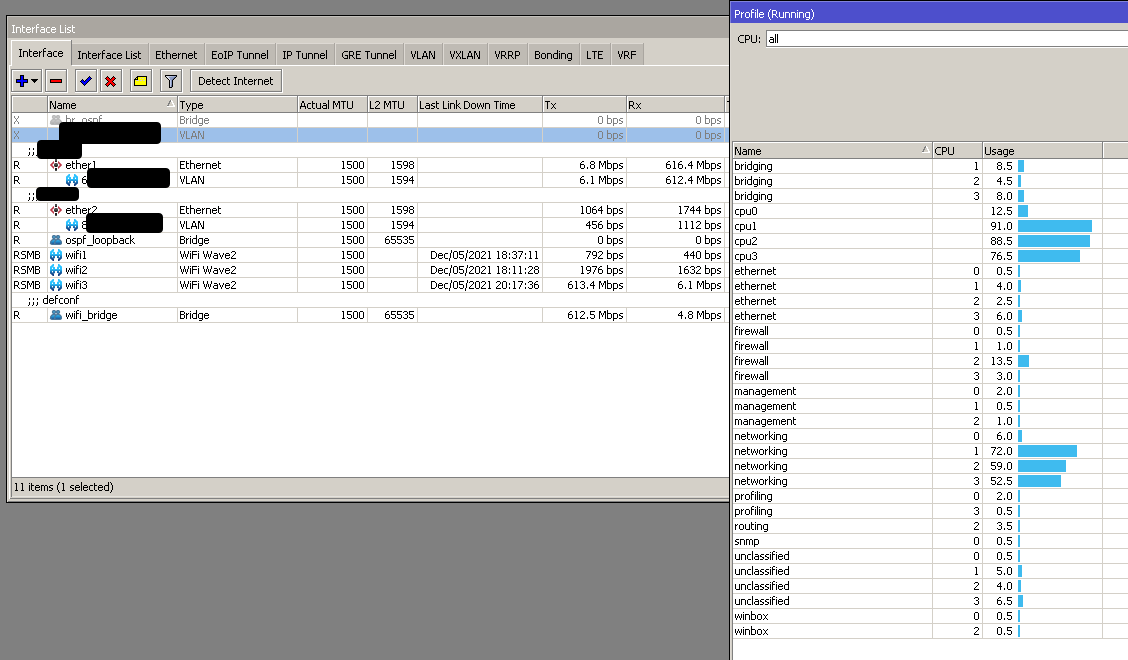Screen dimensions: 1128x660
Task: Click the wifi1 interface icon
Action: tap(56, 255)
